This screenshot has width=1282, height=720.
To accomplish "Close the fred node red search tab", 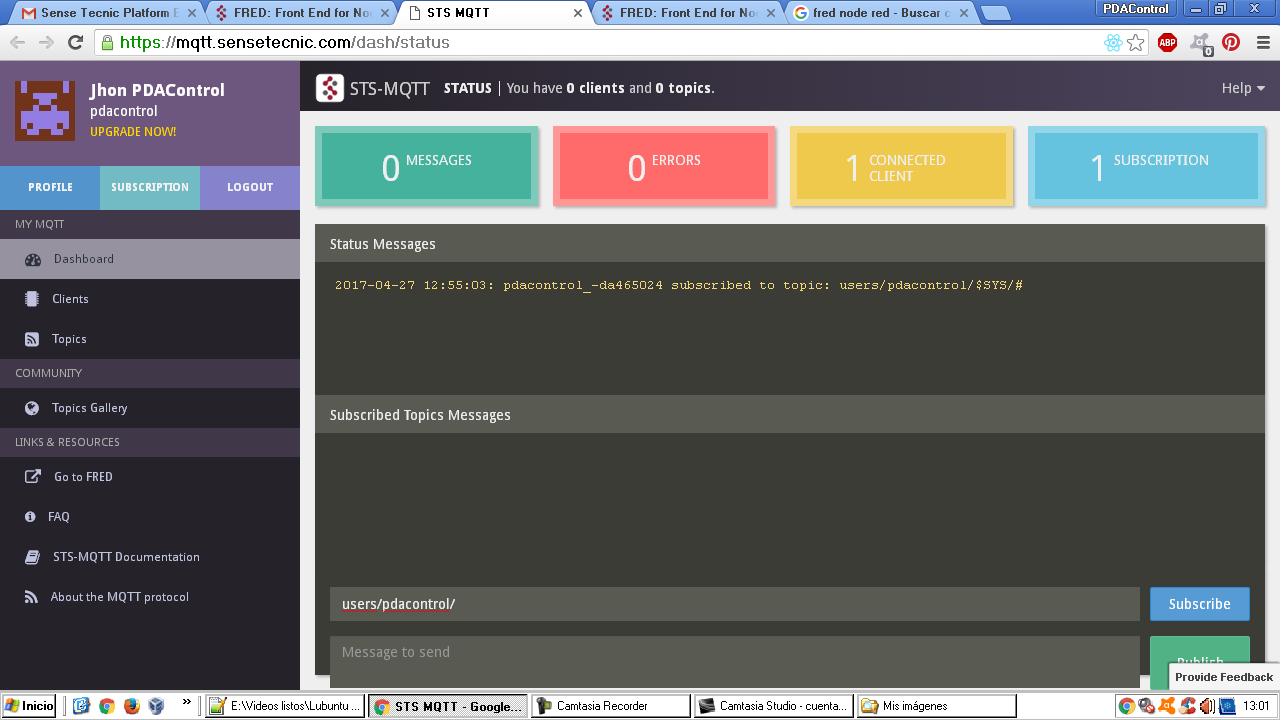I will pyautogui.click(x=963, y=13).
